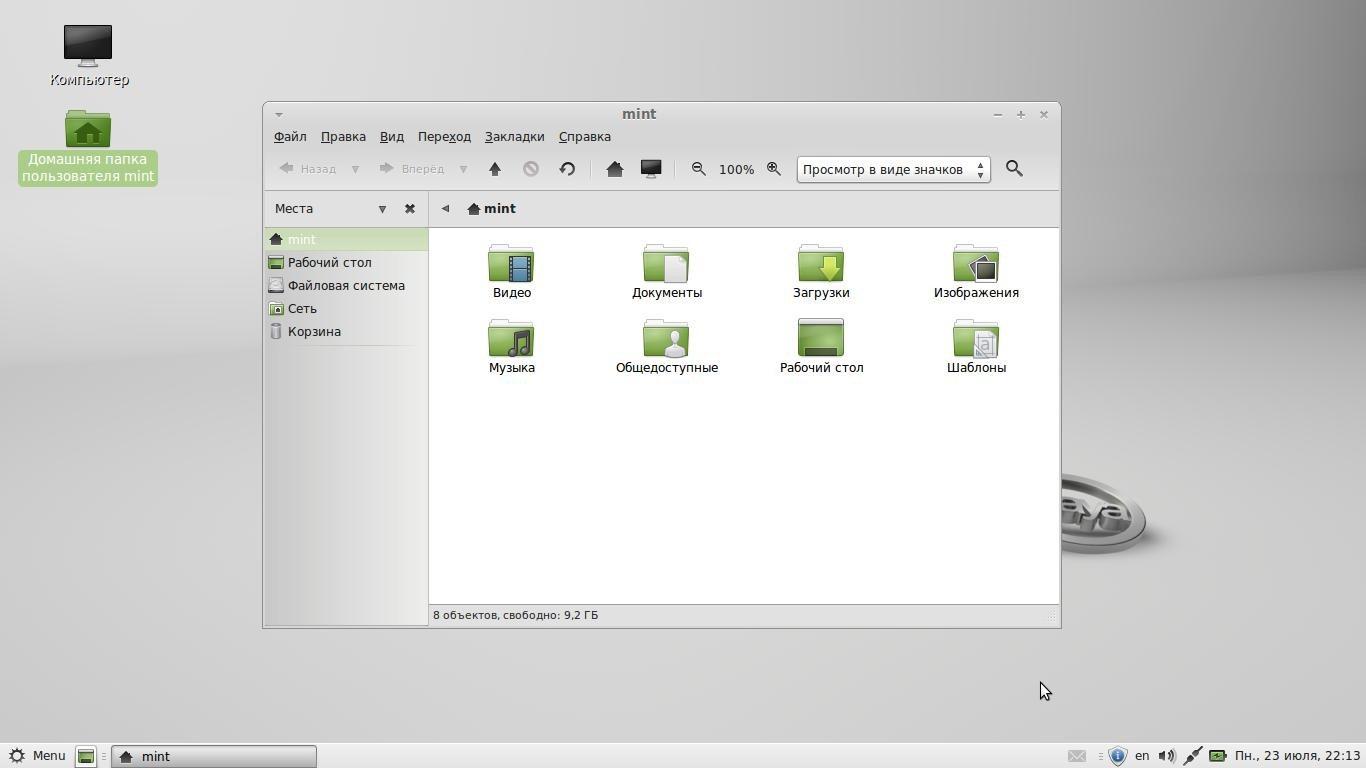Screen dimensions: 1366x768
Task: Zoom out the icon view
Action: pyautogui.click(x=698, y=169)
